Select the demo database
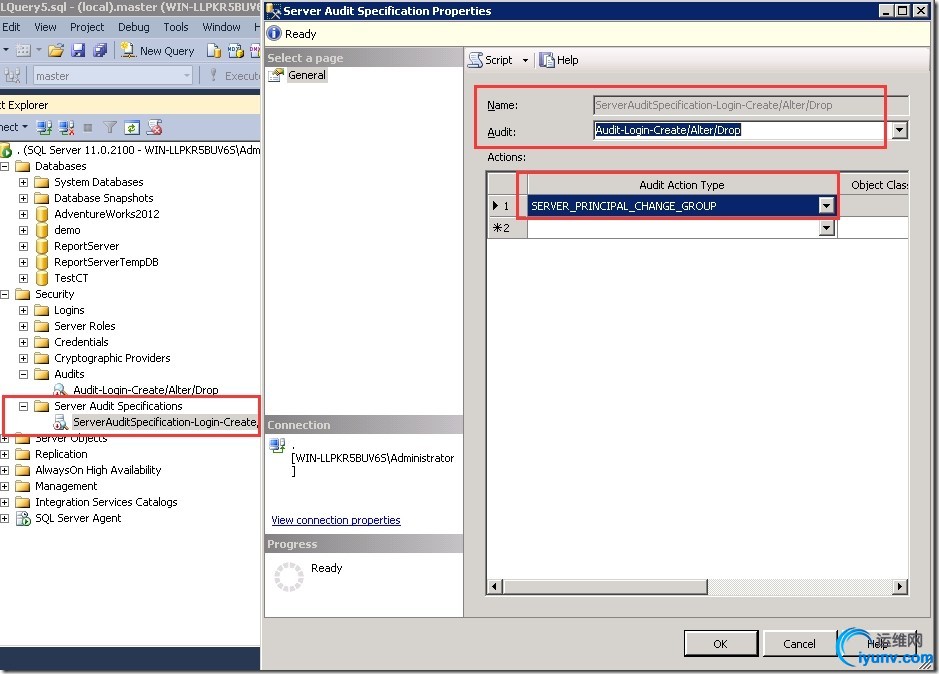939x674 pixels. click(67, 230)
